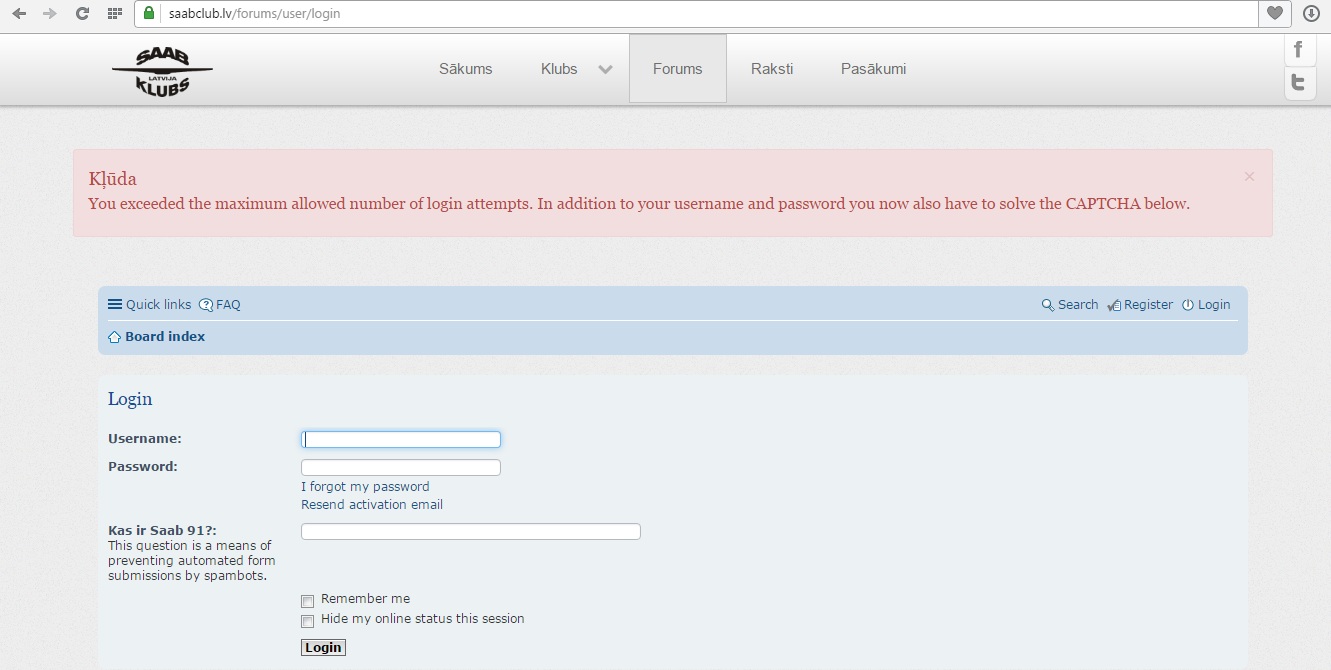The width and height of the screenshot is (1331, 670).
Task: Open the Quick links dropdown
Action: pos(150,305)
